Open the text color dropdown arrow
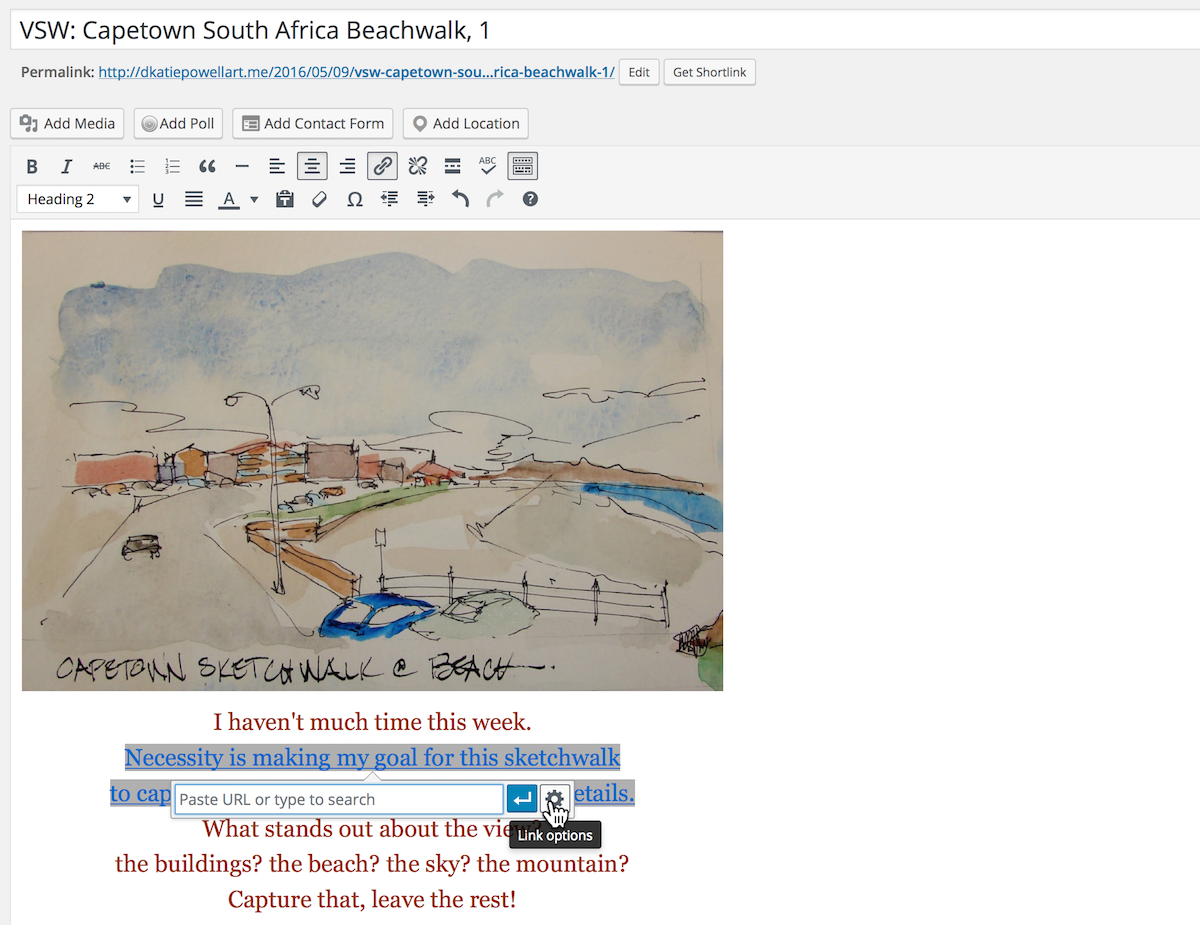This screenshot has height=925, width=1200. pos(254,199)
